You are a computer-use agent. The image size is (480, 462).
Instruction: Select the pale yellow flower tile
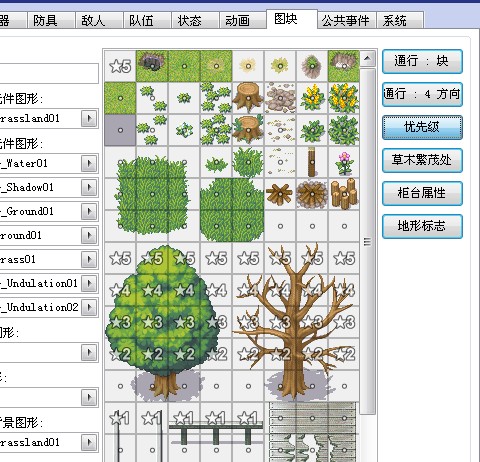click(248, 66)
